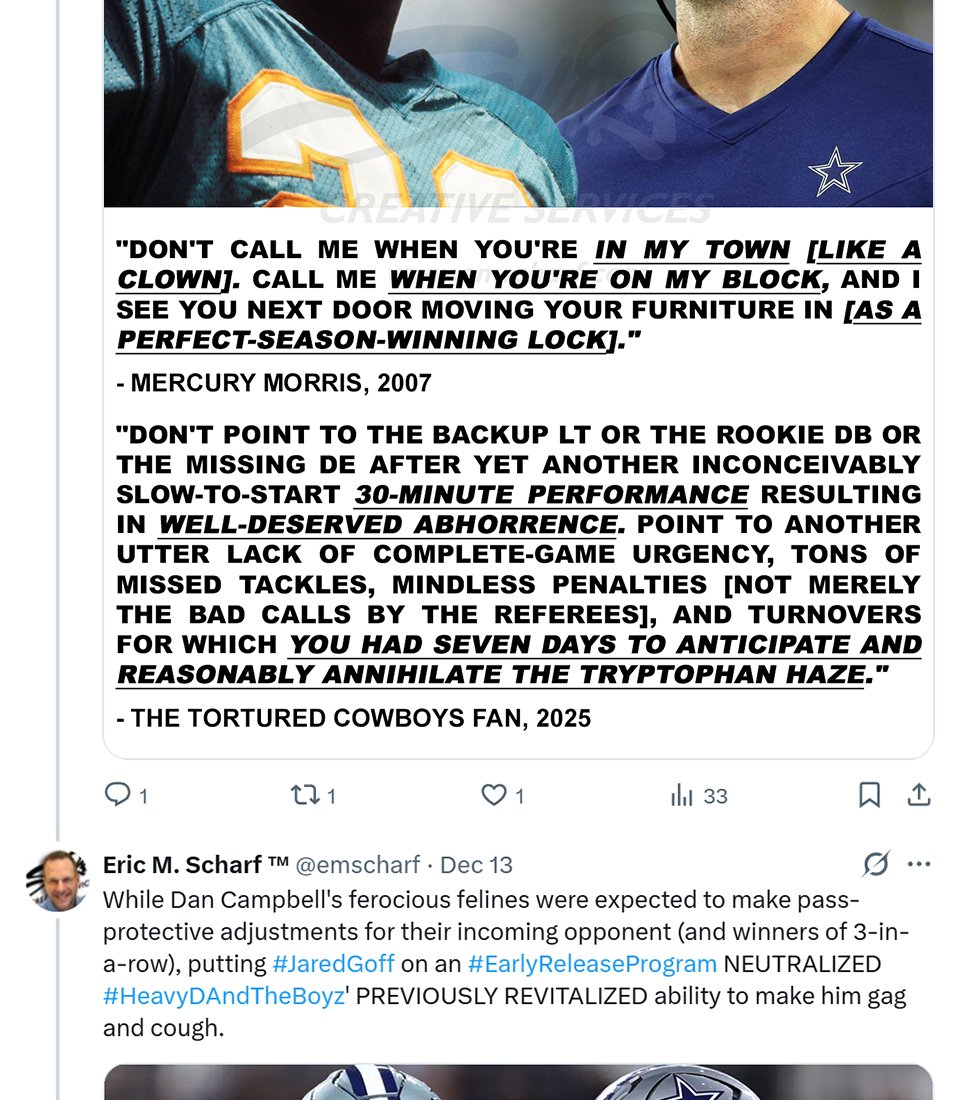960x1100 pixels.
Task: Visit the @emscharf handle link
Action: coord(355,864)
